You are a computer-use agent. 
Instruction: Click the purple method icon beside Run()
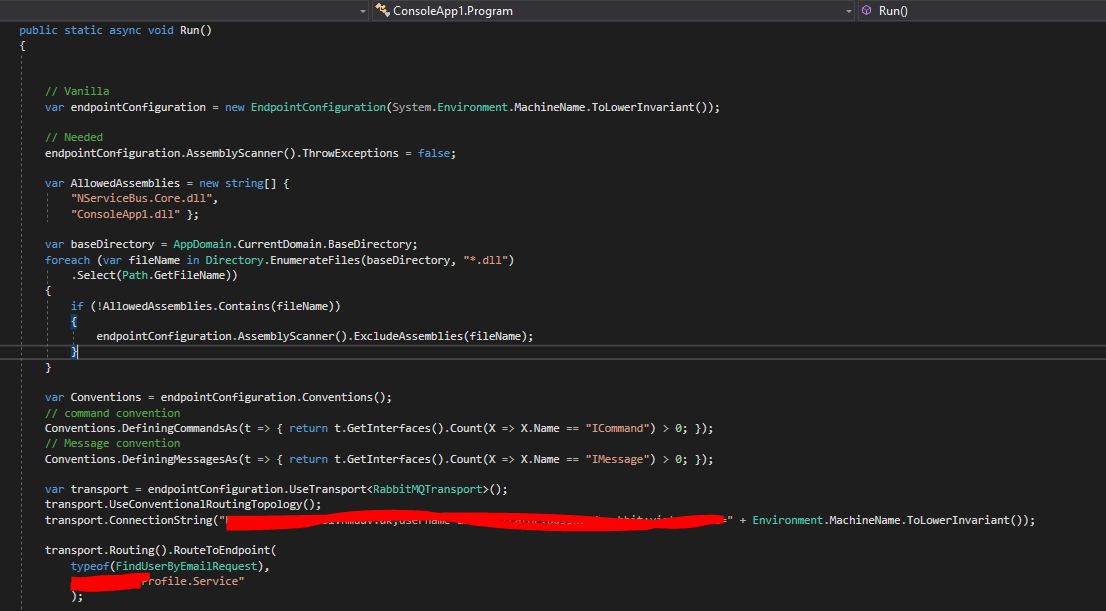click(x=865, y=11)
